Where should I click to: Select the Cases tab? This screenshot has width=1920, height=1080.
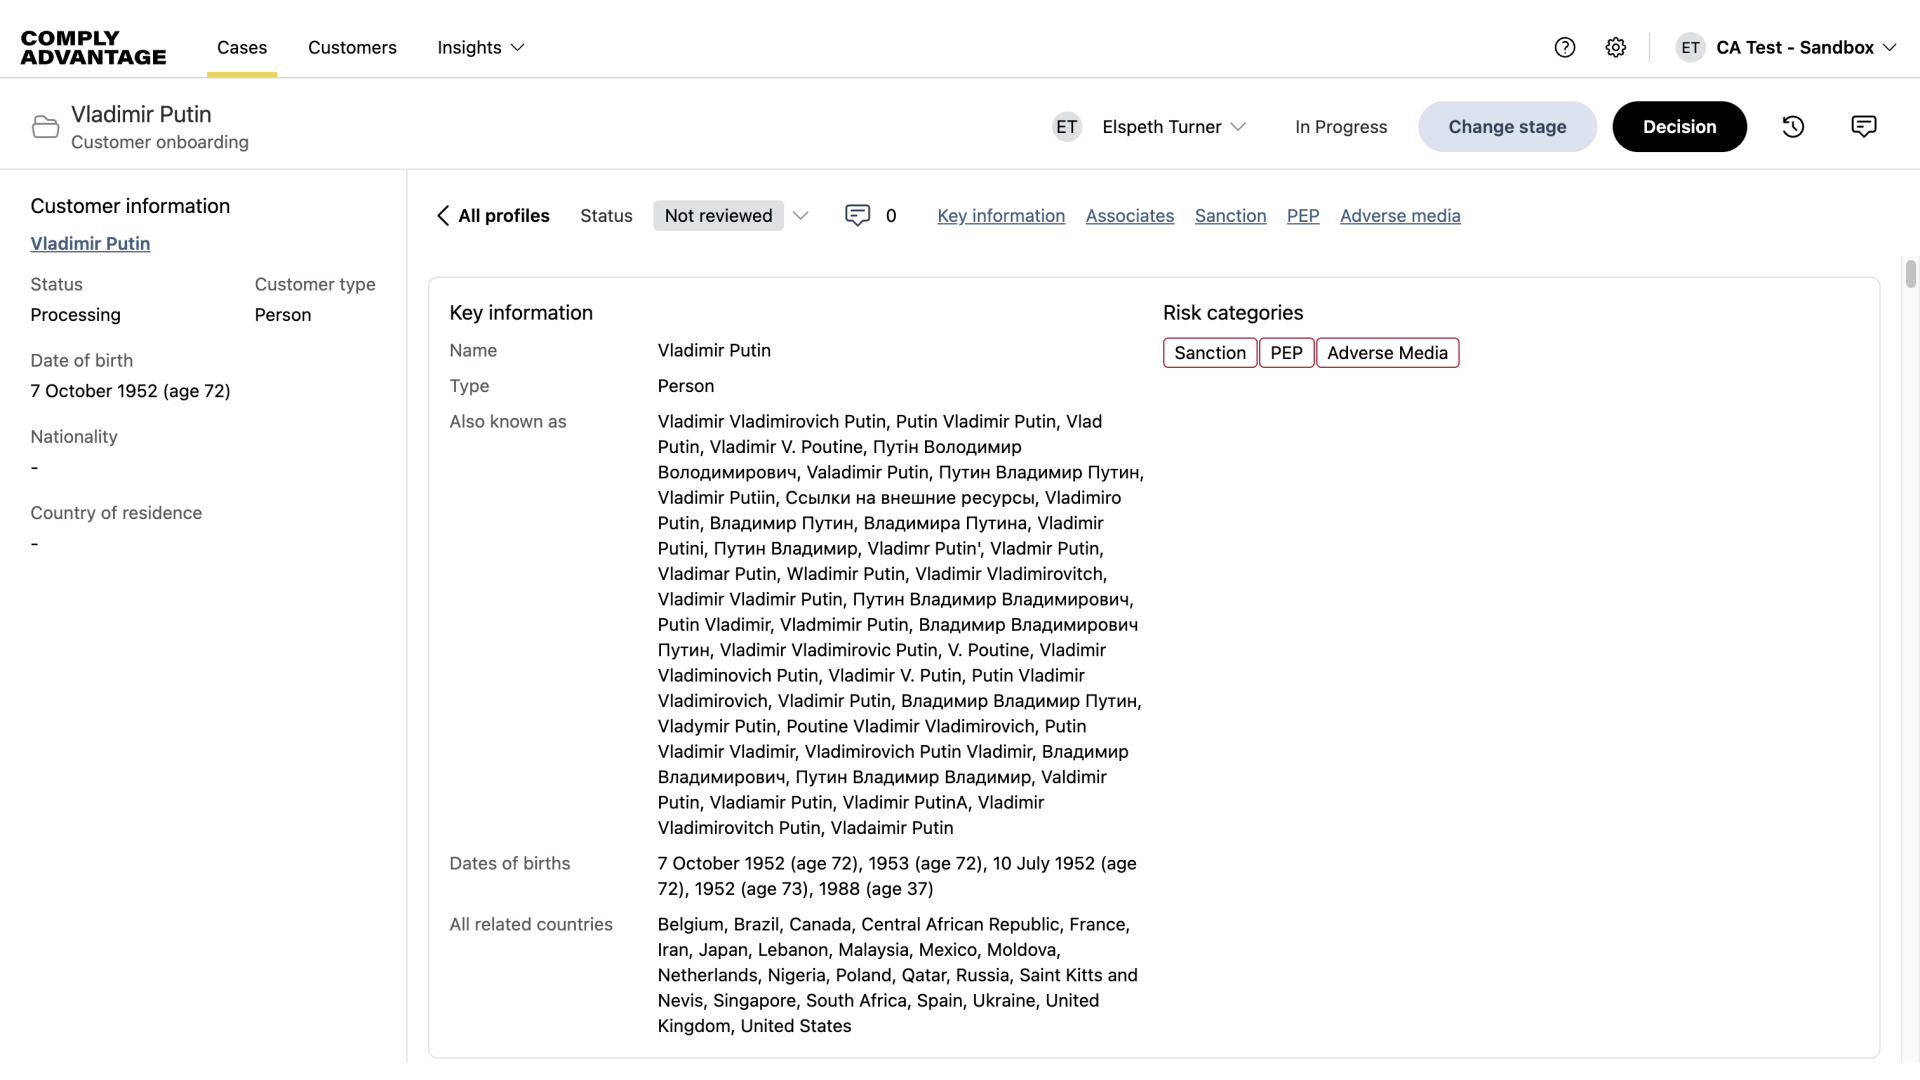[x=241, y=47]
